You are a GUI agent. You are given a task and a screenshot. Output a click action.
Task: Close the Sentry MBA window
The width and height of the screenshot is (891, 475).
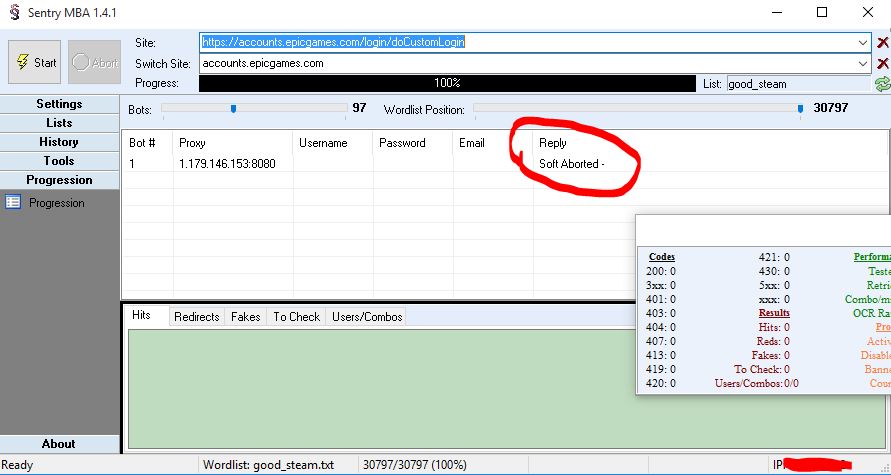[868, 12]
